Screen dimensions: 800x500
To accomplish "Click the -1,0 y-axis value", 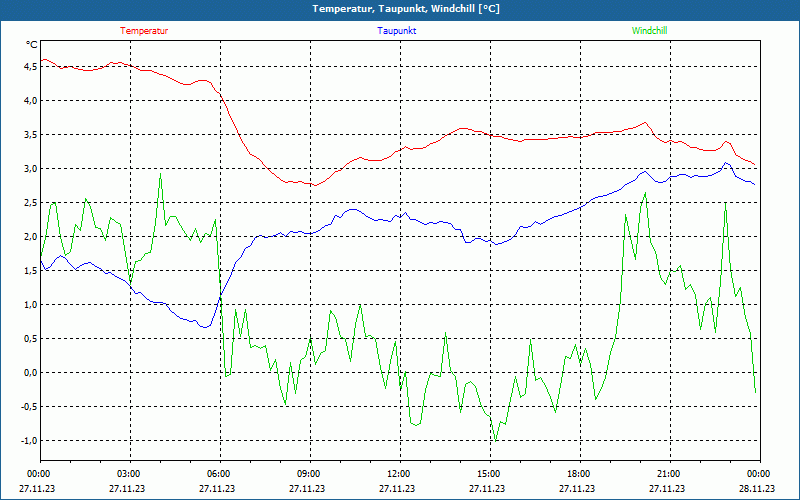I will pos(29,441).
